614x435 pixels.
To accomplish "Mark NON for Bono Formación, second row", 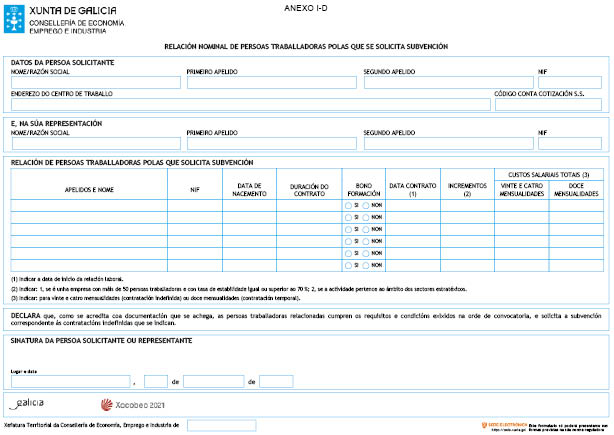I will 366,217.
